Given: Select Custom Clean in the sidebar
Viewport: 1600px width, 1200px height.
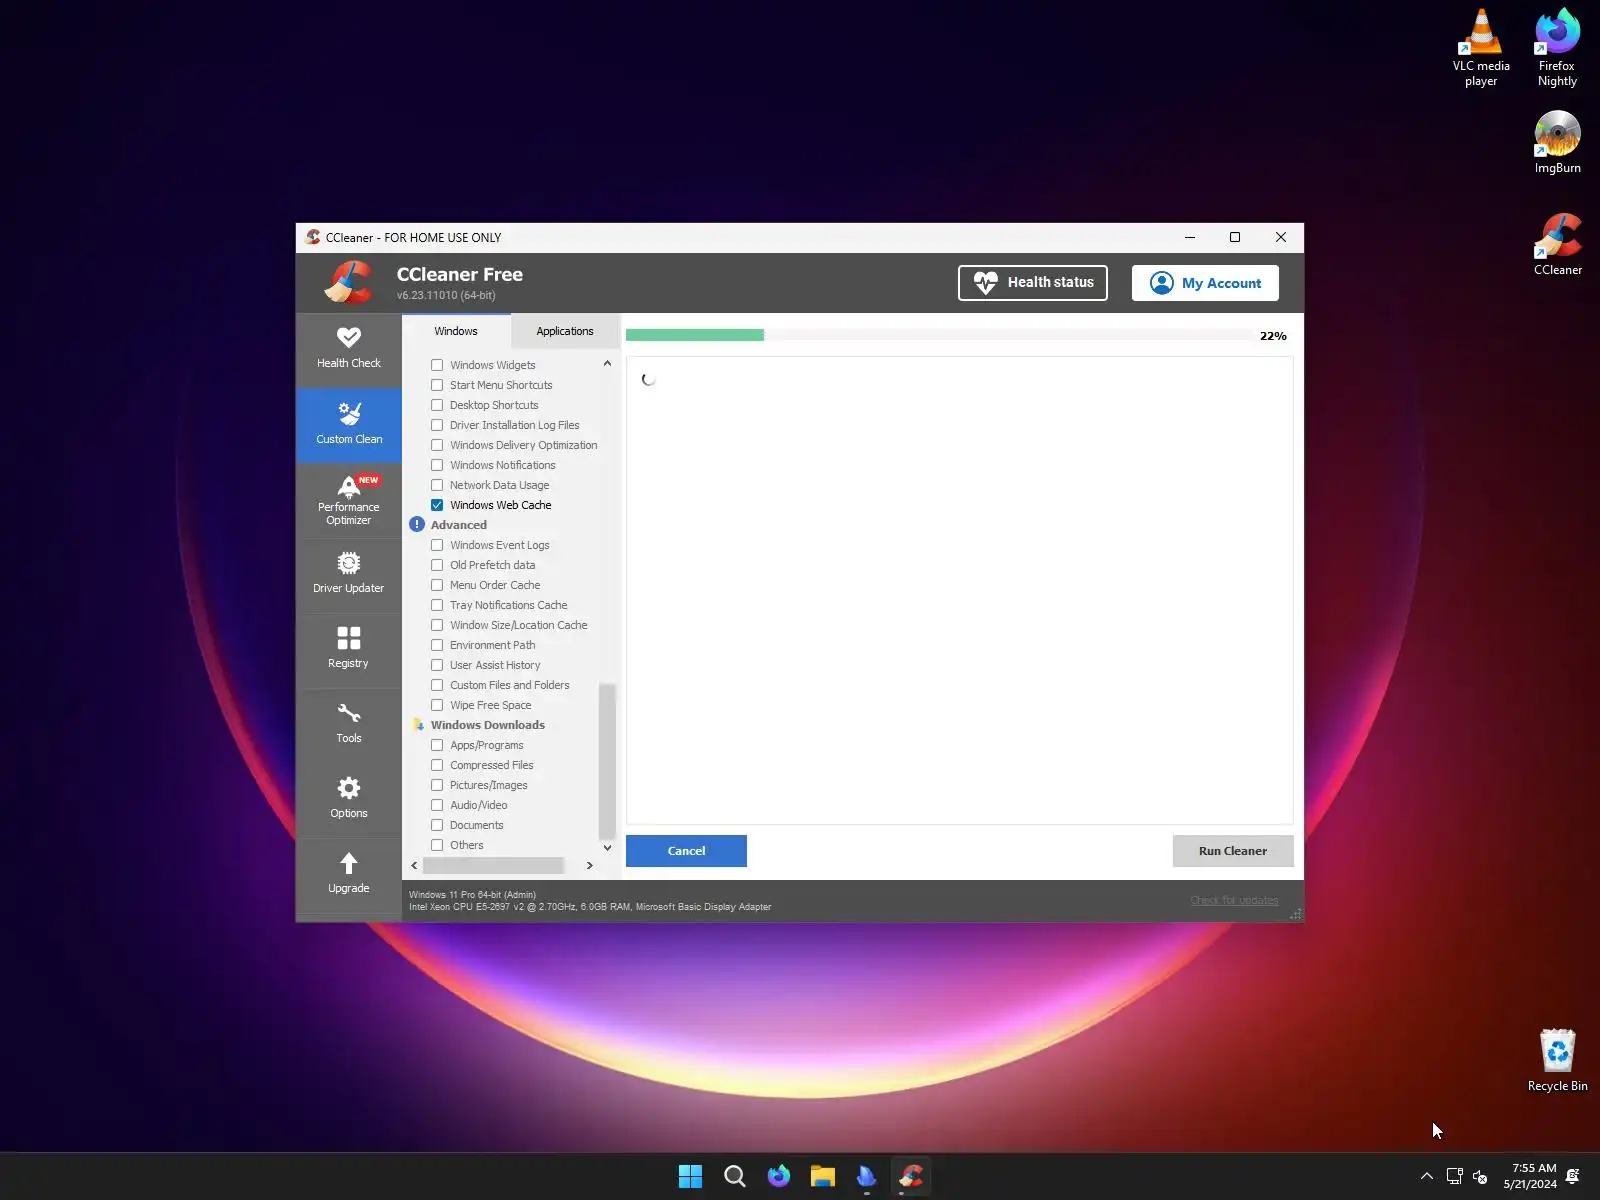Looking at the screenshot, I should tap(348, 424).
